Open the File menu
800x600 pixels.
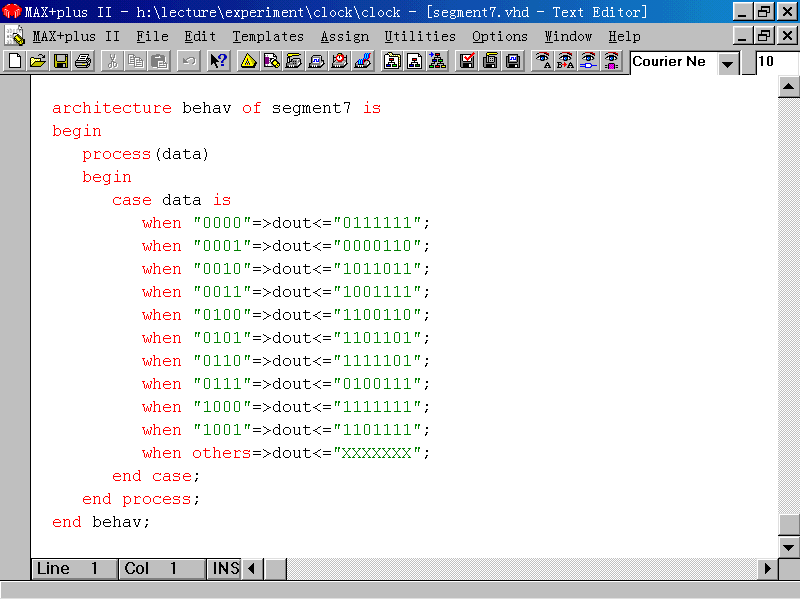152,36
